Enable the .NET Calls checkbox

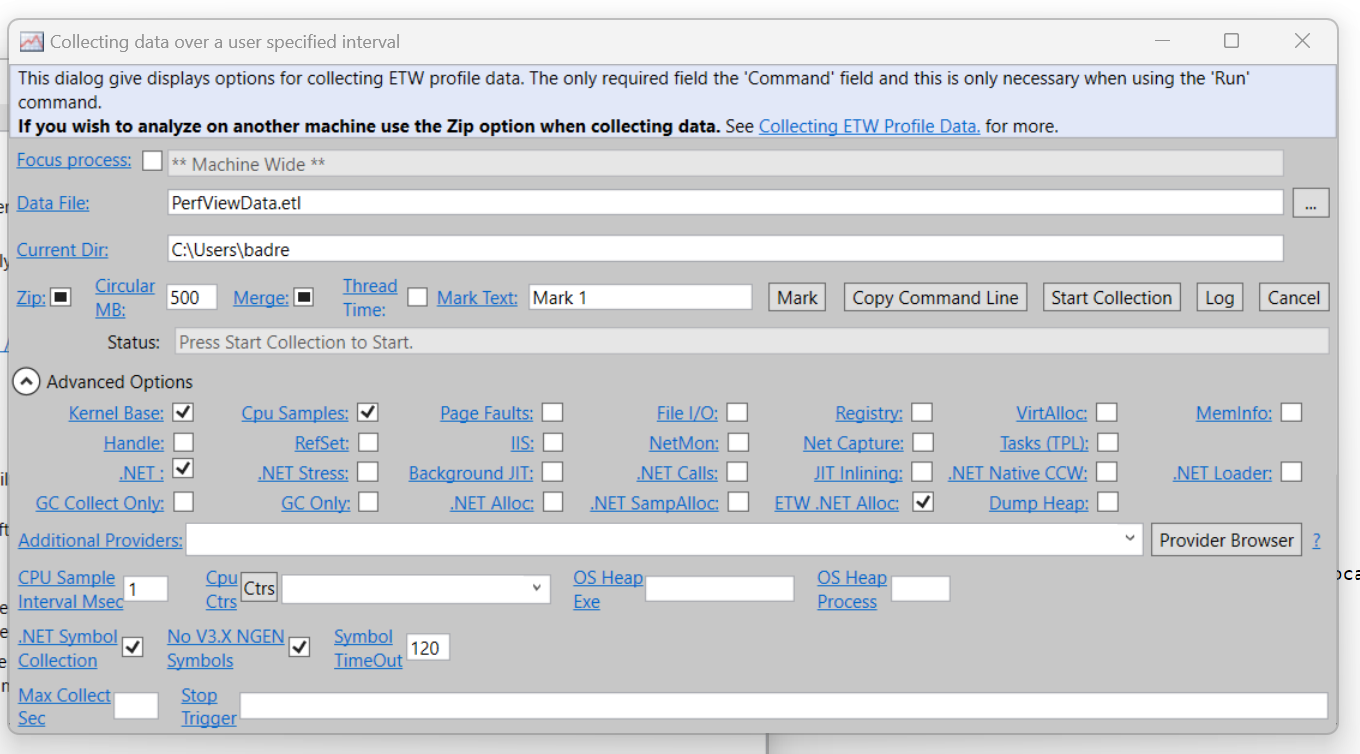click(737, 472)
